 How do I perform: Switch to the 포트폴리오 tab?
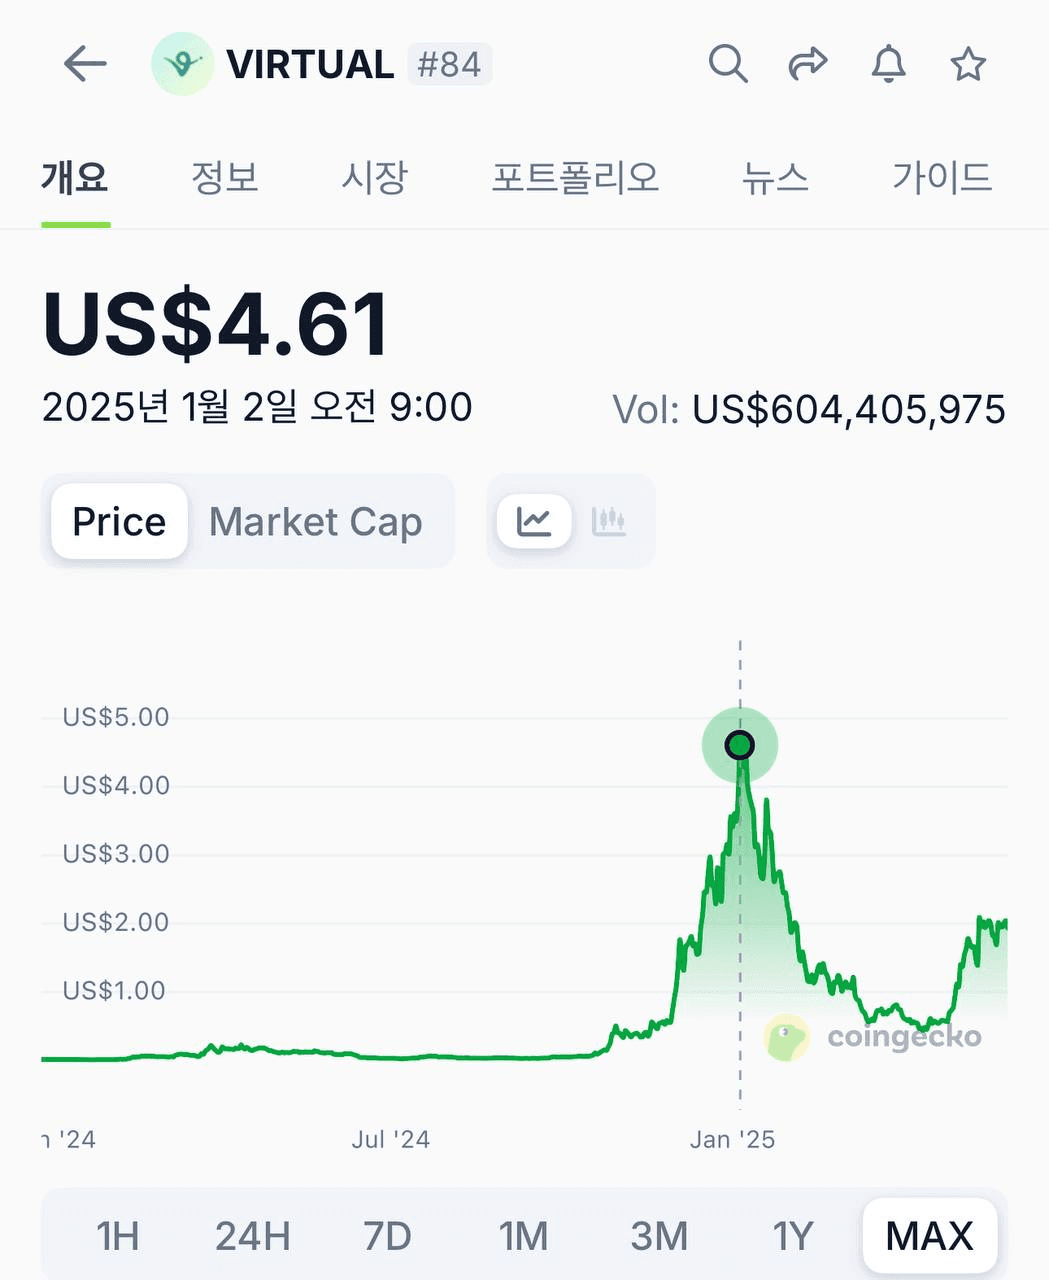tap(575, 177)
